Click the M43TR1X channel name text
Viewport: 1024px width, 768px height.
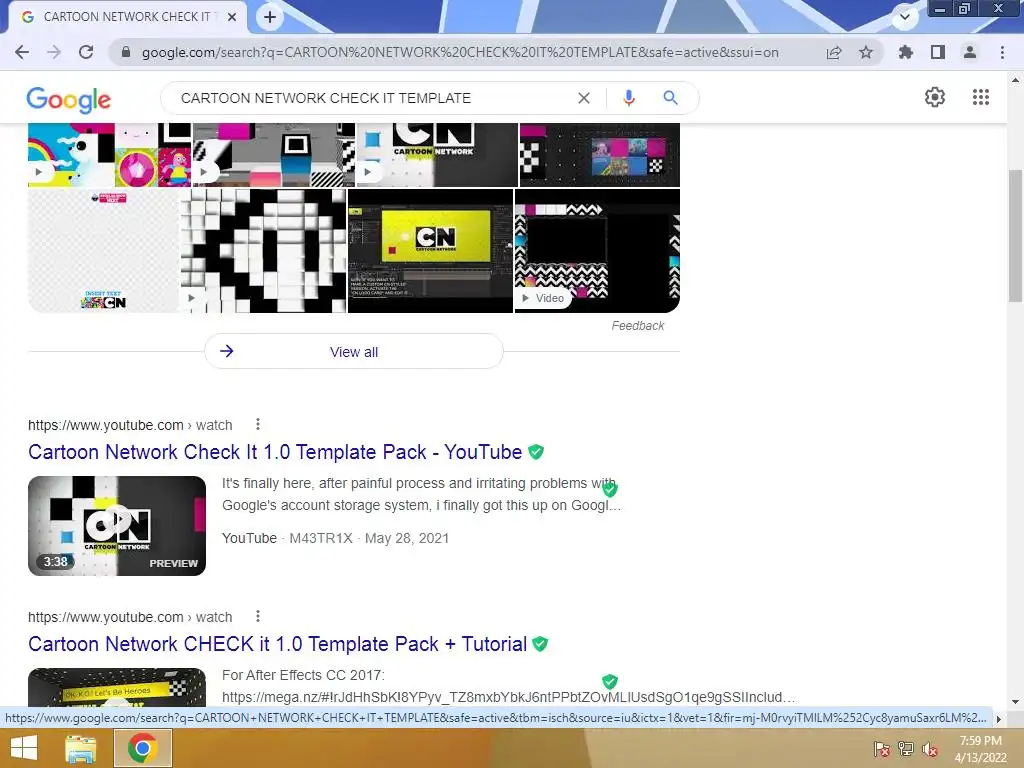click(x=321, y=538)
